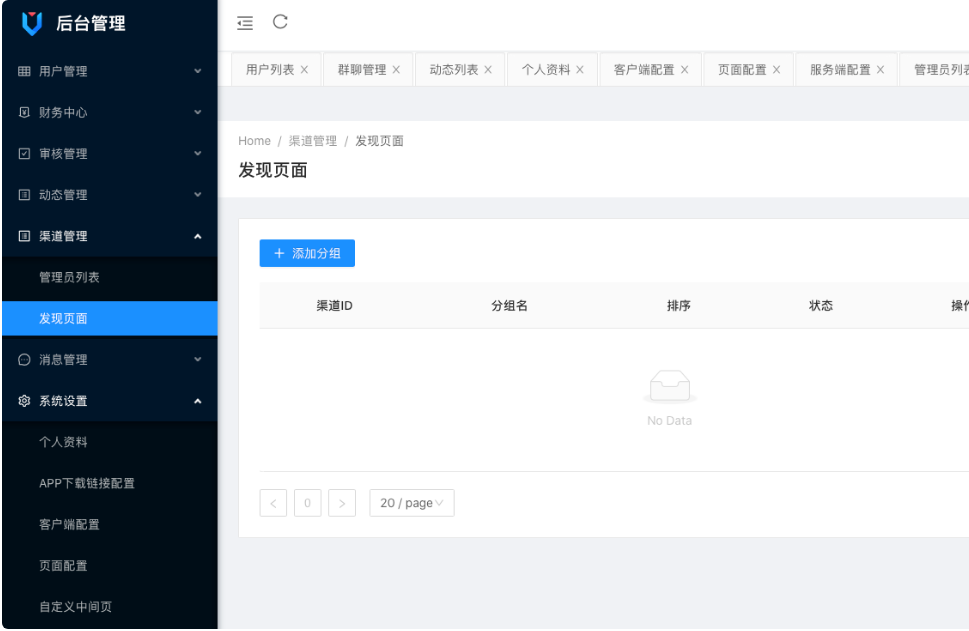Click the Home breadcrumb link
The image size is (969, 631).
254,141
